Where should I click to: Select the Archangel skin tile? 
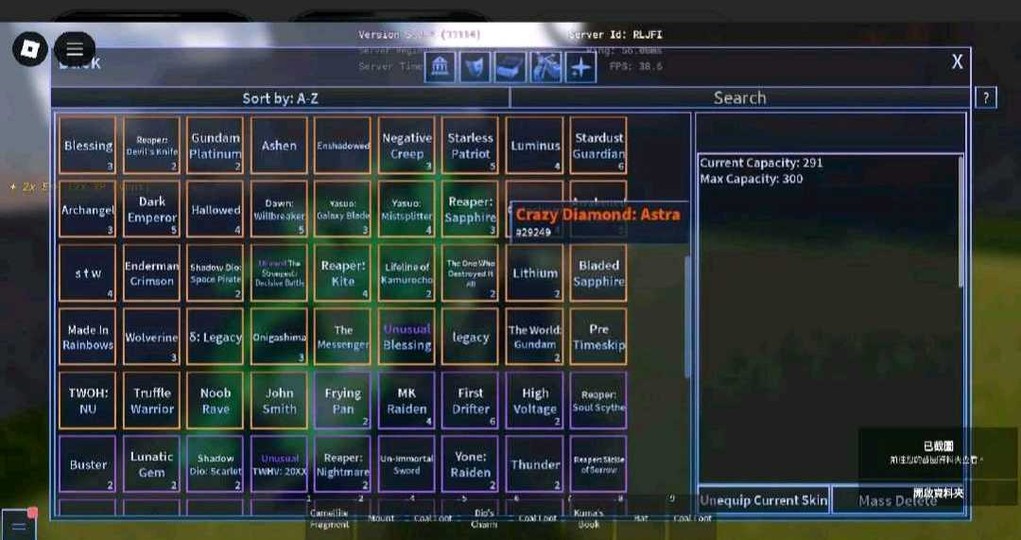pos(87,209)
